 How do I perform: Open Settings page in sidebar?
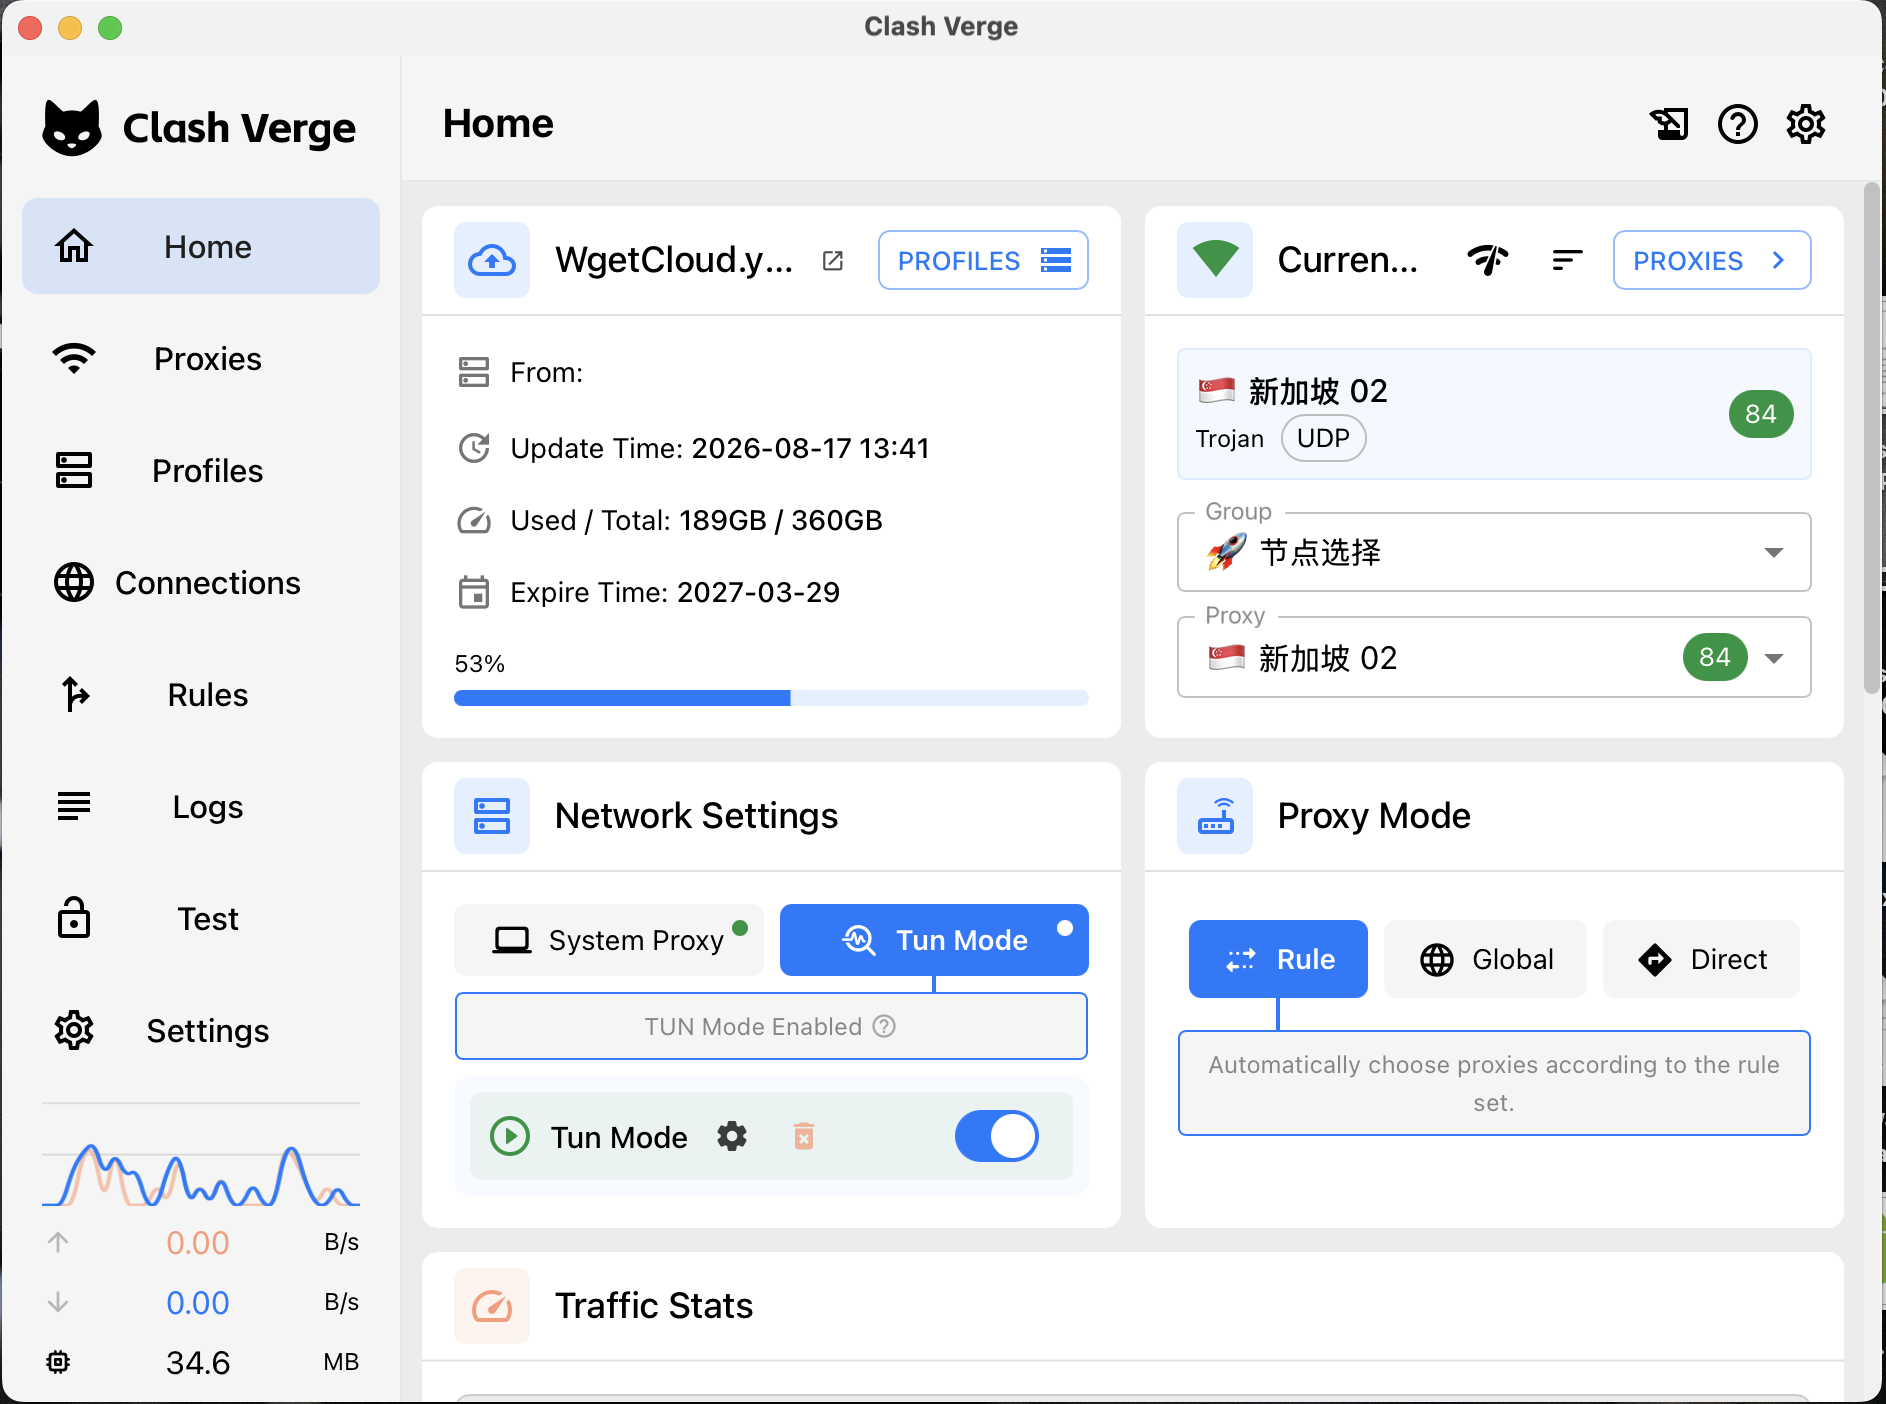201,1030
